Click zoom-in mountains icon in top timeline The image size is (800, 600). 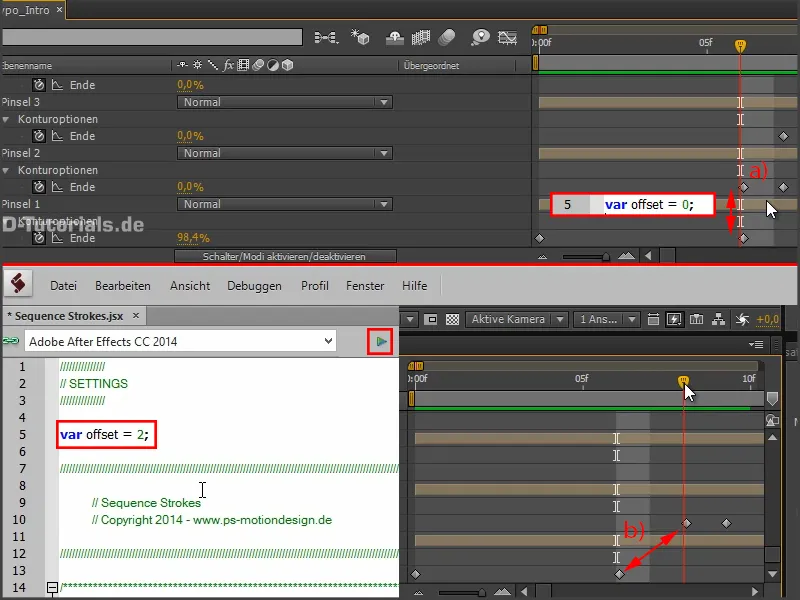coord(626,256)
